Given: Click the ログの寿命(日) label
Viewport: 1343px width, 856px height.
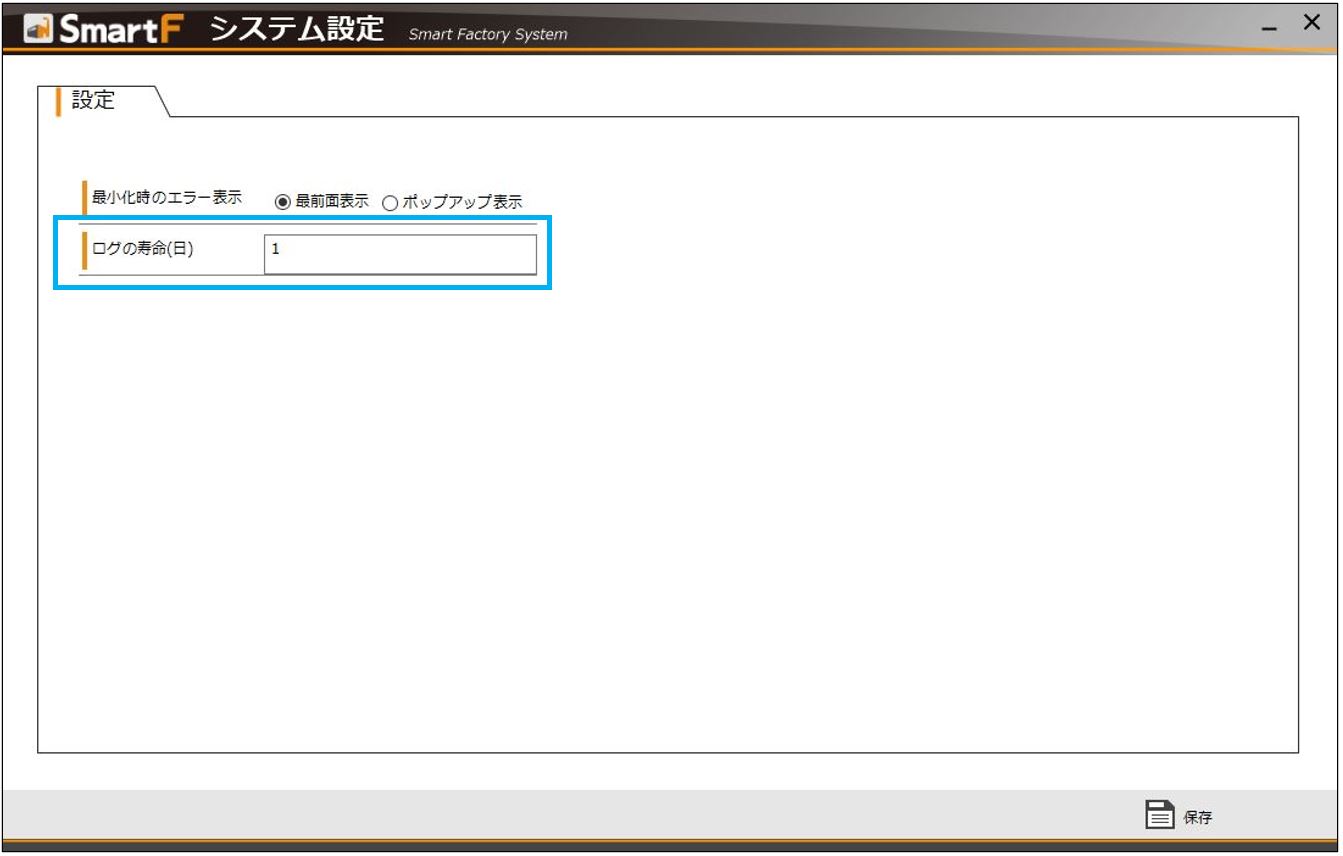Looking at the screenshot, I should pyautogui.click(x=142, y=250).
